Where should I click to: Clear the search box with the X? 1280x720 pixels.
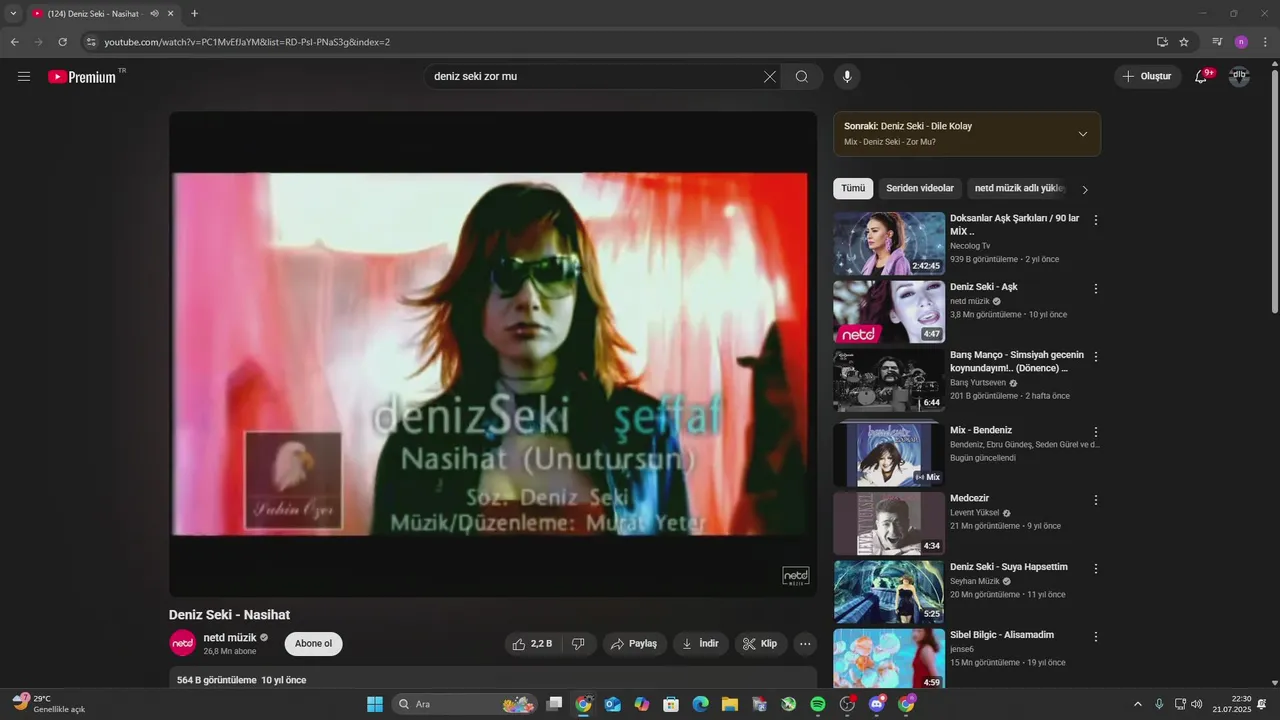click(770, 77)
